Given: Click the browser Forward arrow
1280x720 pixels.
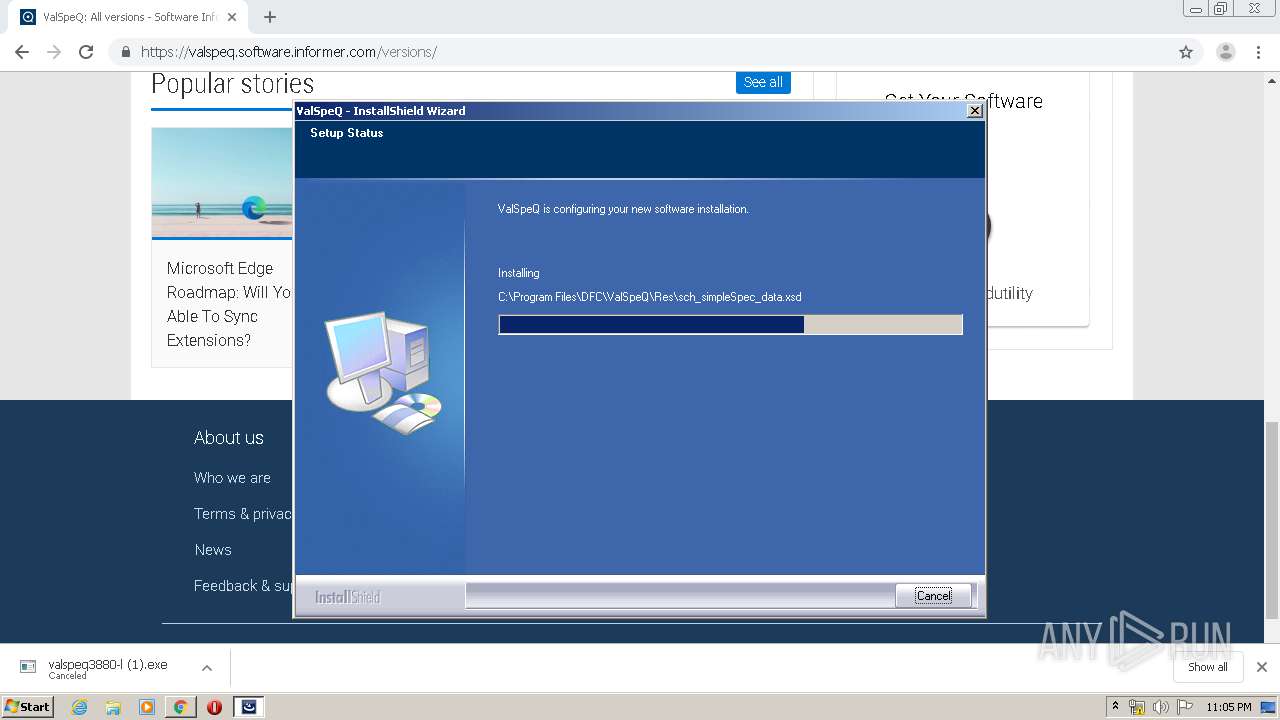Looking at the screenshot, I should click(54, 52).
